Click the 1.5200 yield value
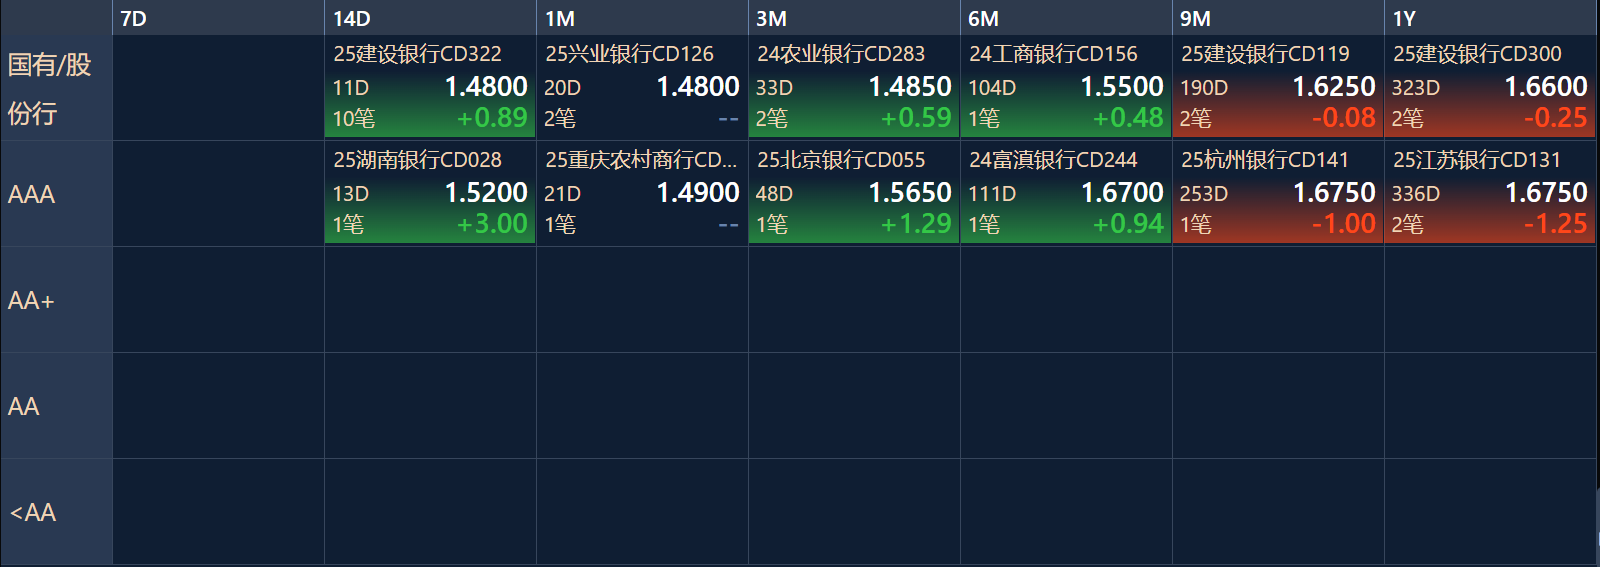 tap(486, 192)
